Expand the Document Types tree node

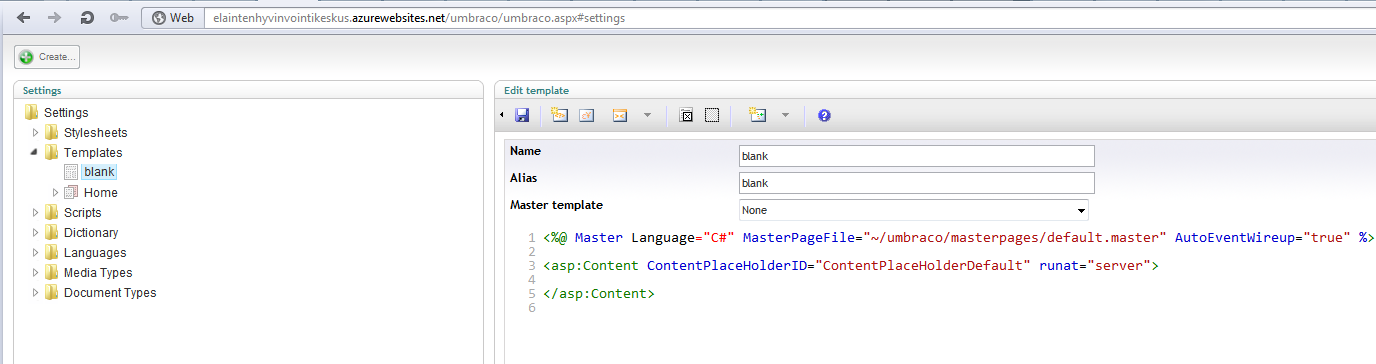(36, 292)
